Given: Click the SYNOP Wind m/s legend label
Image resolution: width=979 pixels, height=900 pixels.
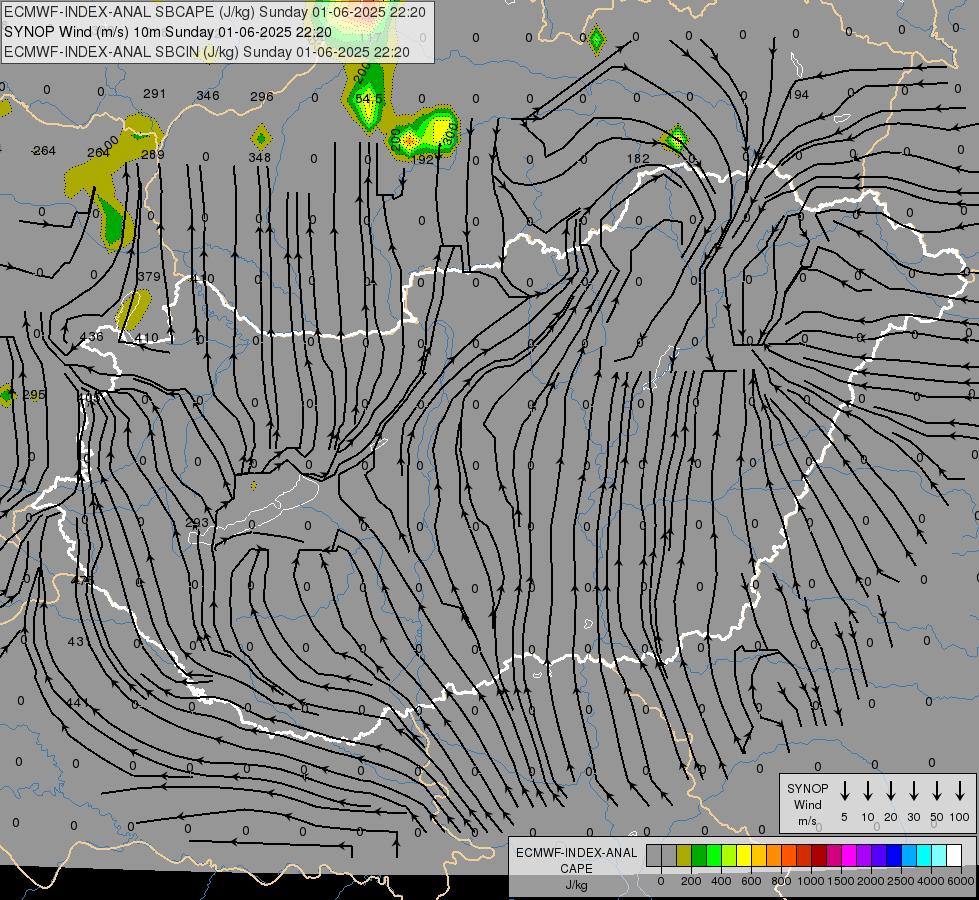Looking at the screenshot, I should click(807, 804).
